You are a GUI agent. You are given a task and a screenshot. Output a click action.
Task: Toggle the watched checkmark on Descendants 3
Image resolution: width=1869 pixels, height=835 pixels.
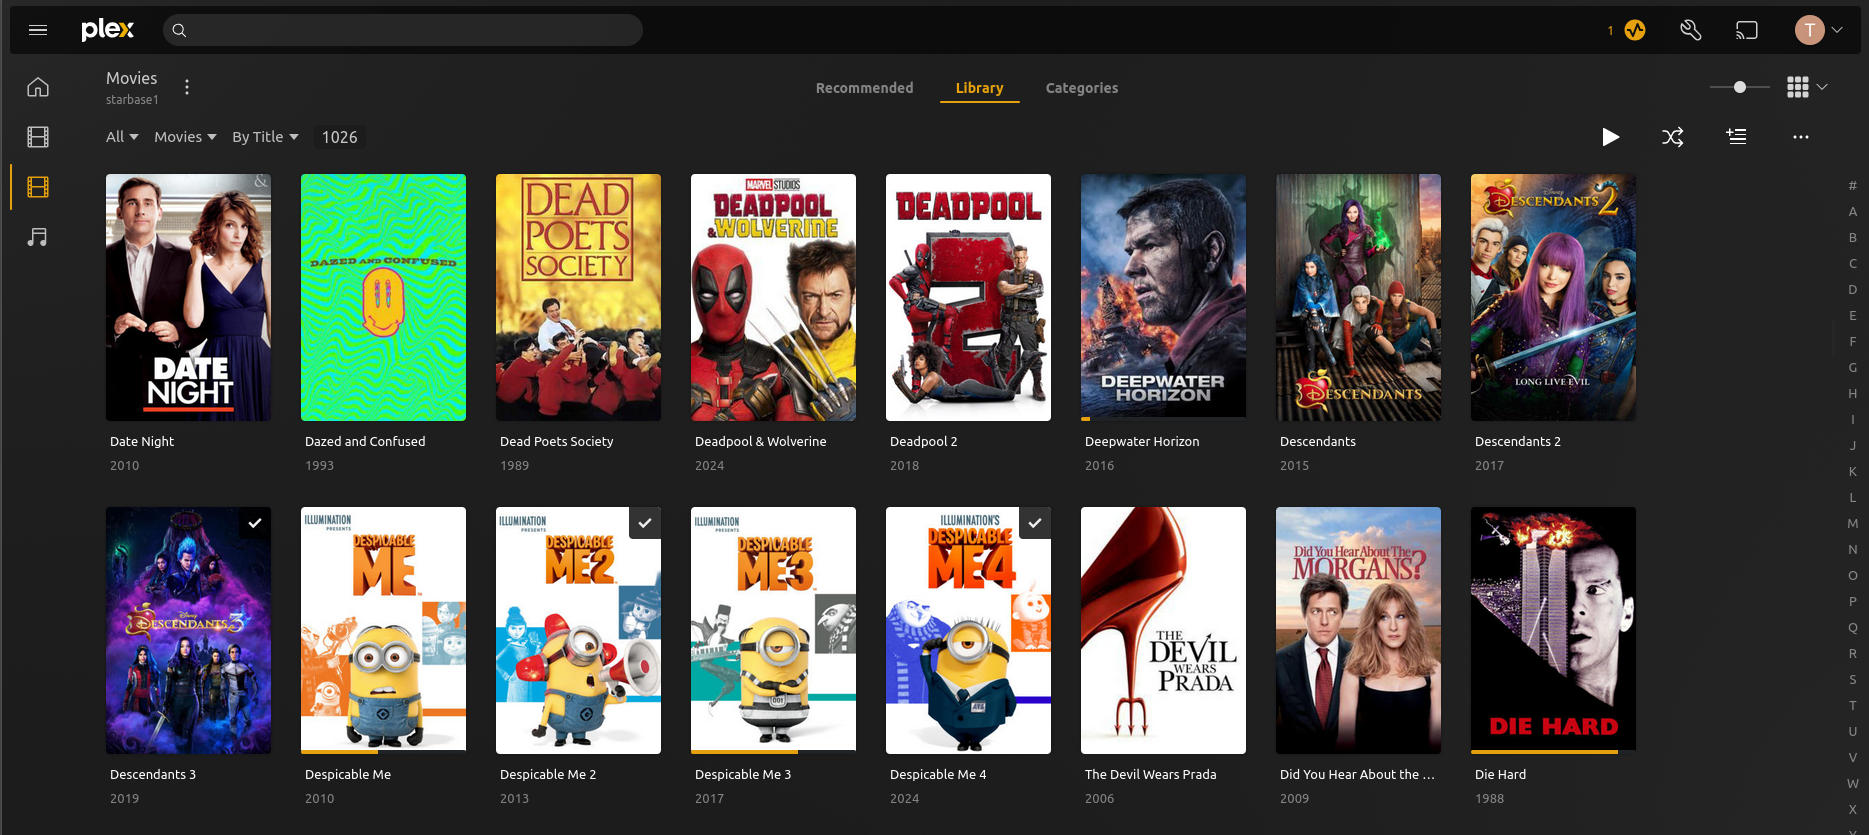point(255,523)
